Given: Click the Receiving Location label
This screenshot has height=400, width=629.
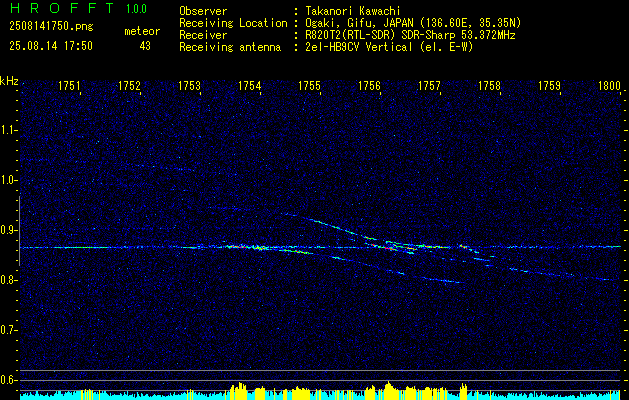Looking at the screenshot, I should click(233, 23).
